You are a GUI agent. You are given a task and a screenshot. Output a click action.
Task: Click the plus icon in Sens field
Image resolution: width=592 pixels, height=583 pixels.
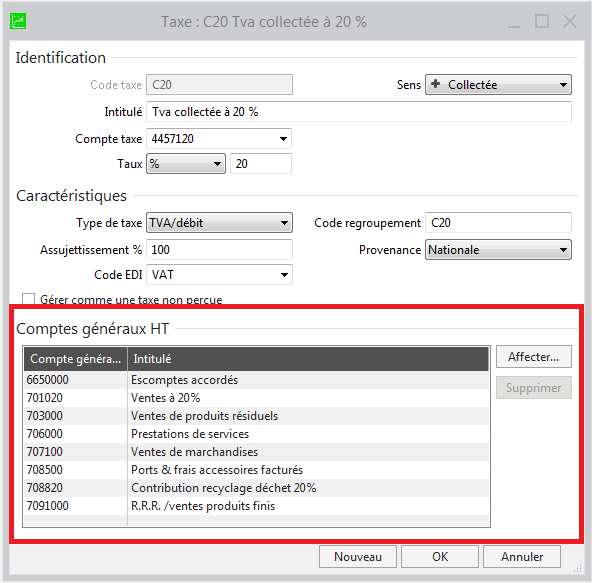[x=435, y=84]
